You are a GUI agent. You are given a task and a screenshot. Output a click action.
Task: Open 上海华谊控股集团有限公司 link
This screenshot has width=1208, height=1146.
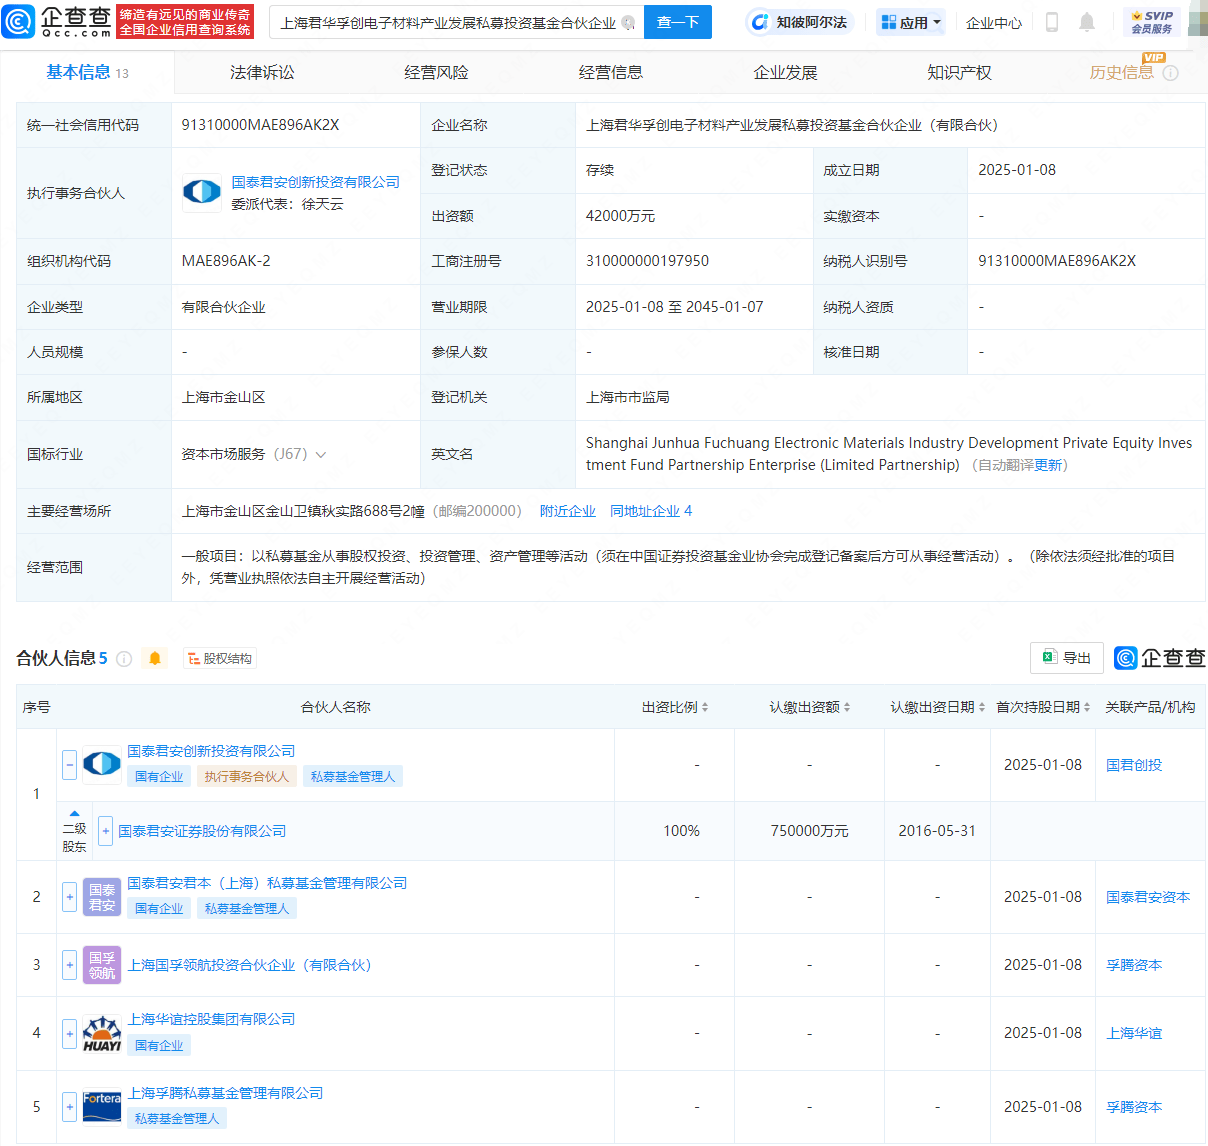pyautogui.click(x=211, y=1019)
